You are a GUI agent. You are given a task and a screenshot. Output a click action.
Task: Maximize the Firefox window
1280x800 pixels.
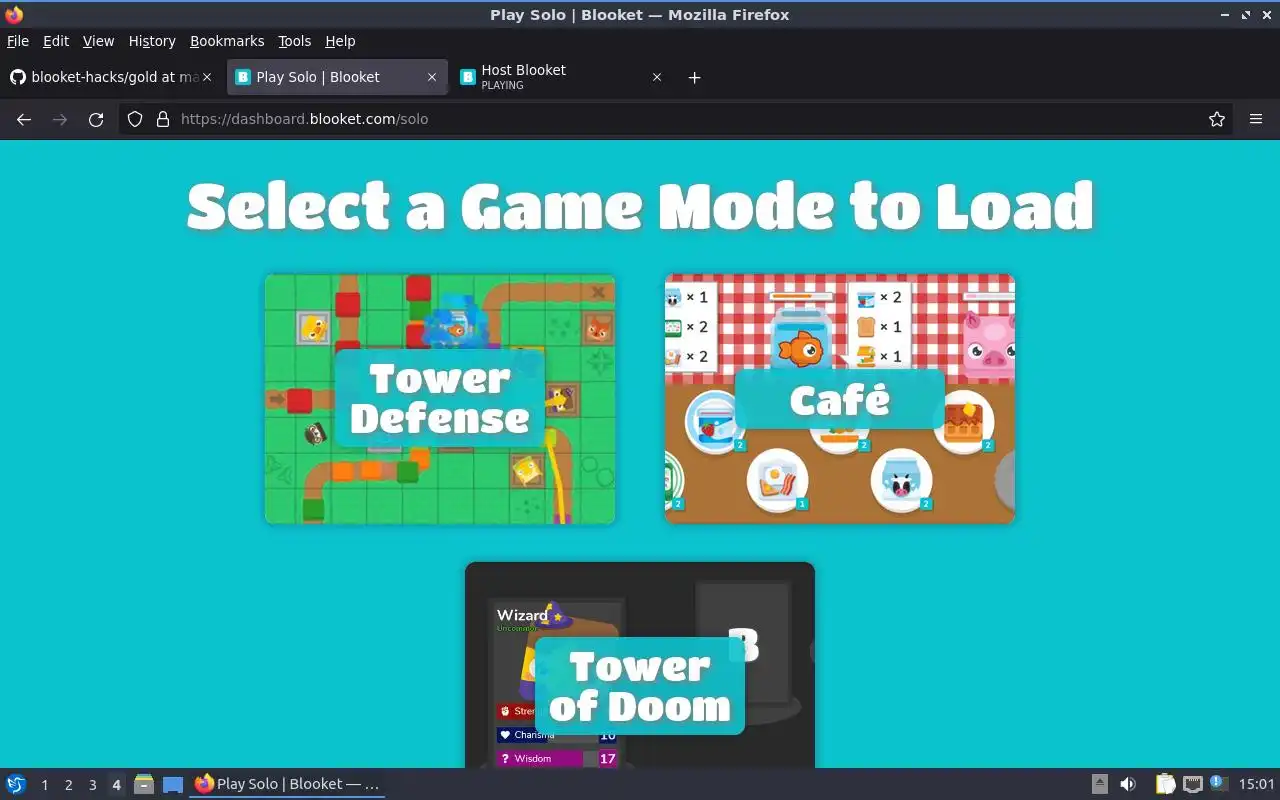pyautogui.click(x=1246, y=15)
